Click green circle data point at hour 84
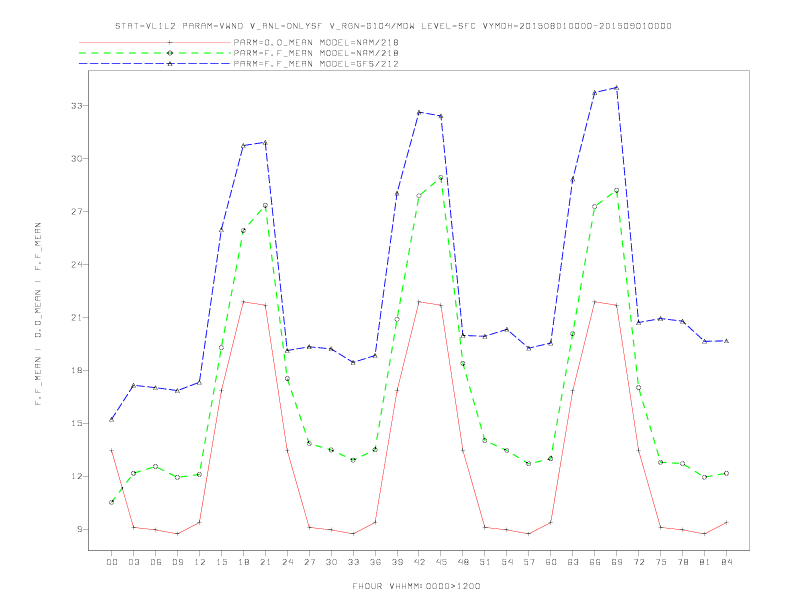Screen dimensions: 792x612 point(726,474)
